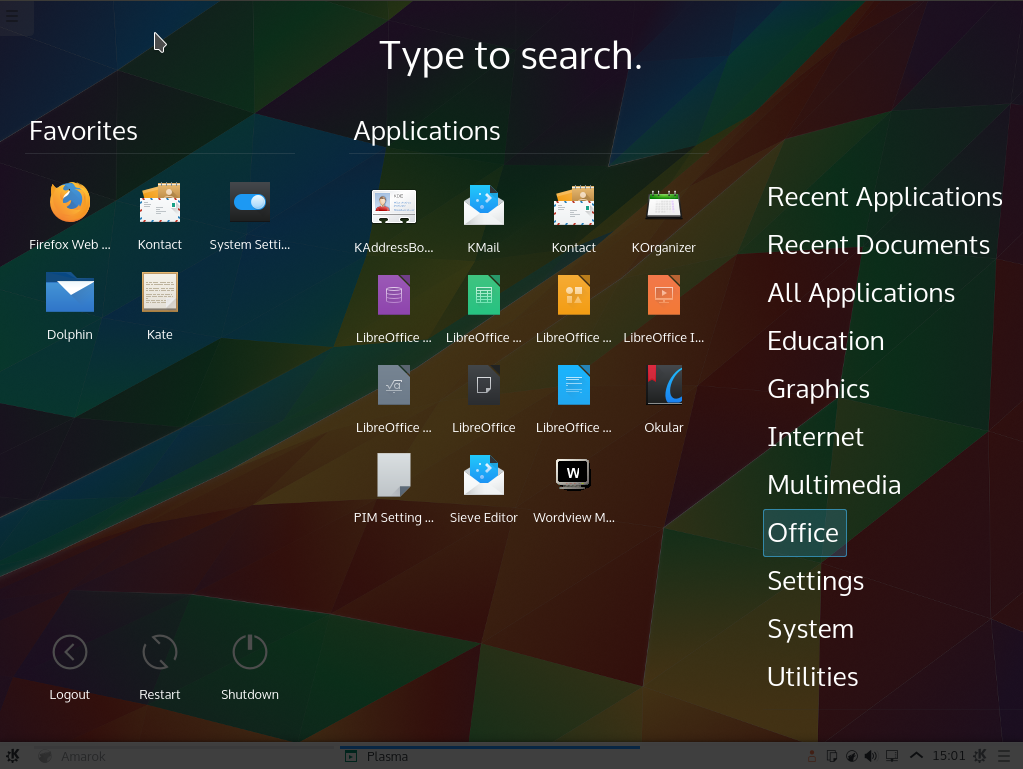Open the desktop toolbox hamburger icon top-left
Image resolution: width=1023 pixels, height=769 pixels.
pyautogui.click(x=12, y=16)
